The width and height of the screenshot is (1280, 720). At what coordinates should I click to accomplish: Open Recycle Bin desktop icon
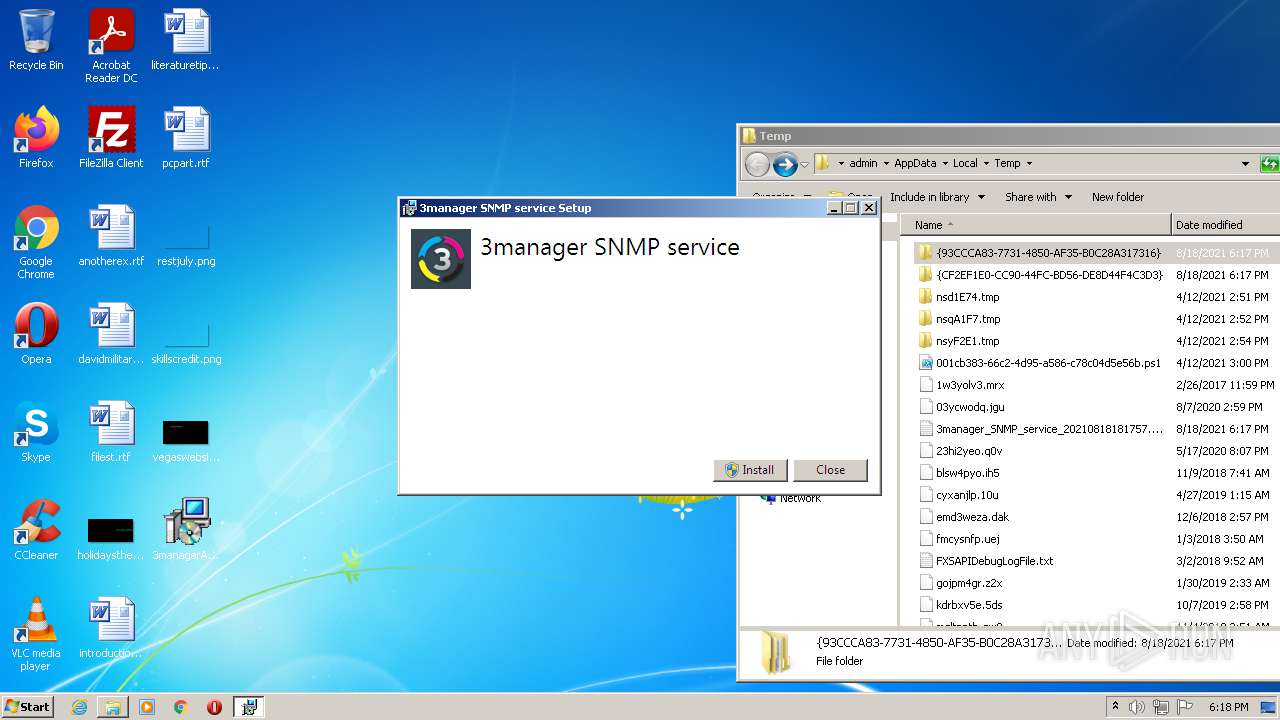pos(36,40)
